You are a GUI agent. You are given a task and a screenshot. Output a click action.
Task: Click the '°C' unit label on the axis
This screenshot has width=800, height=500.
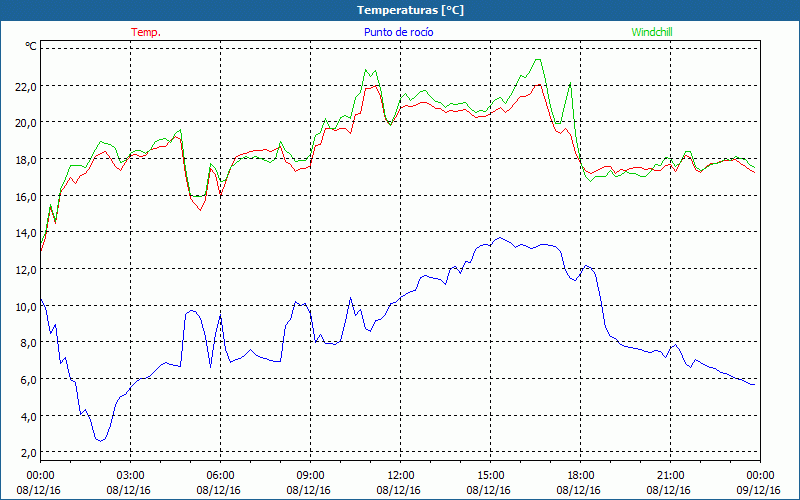31,46
